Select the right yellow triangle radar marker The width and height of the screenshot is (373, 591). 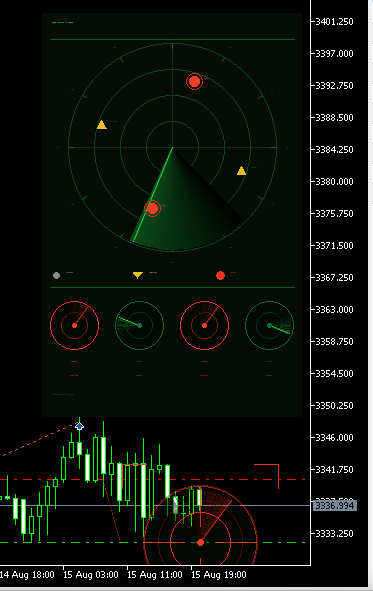[x=242, y=171]
